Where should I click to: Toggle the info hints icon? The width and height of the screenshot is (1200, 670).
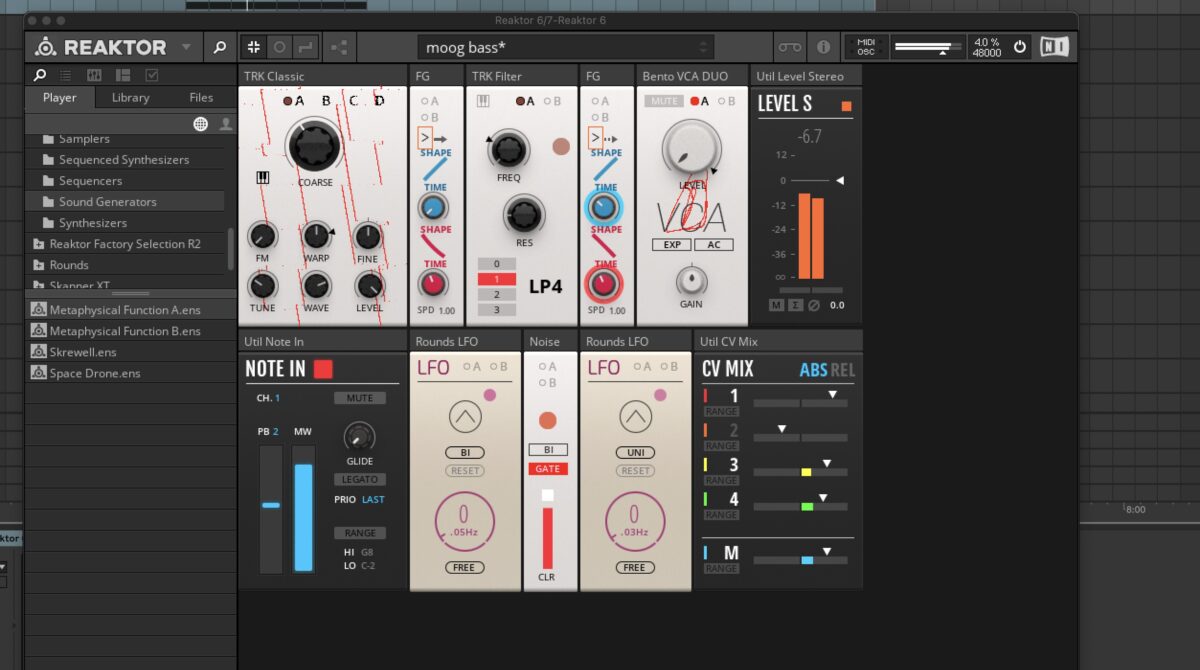coord(823,47)
